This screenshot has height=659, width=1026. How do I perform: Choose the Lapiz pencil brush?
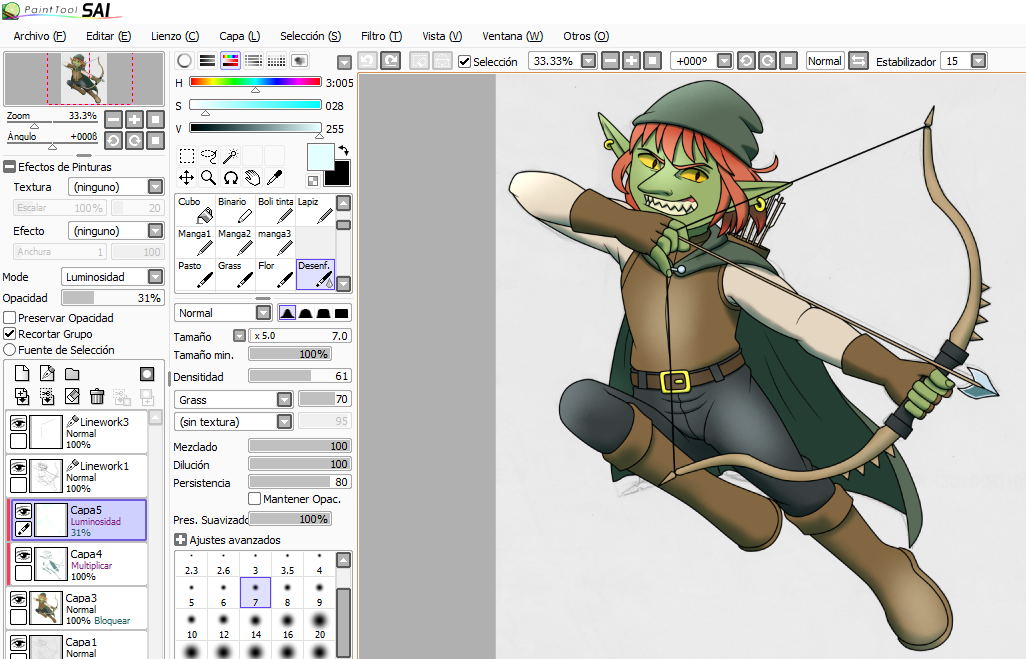click(x=315, y=209)
